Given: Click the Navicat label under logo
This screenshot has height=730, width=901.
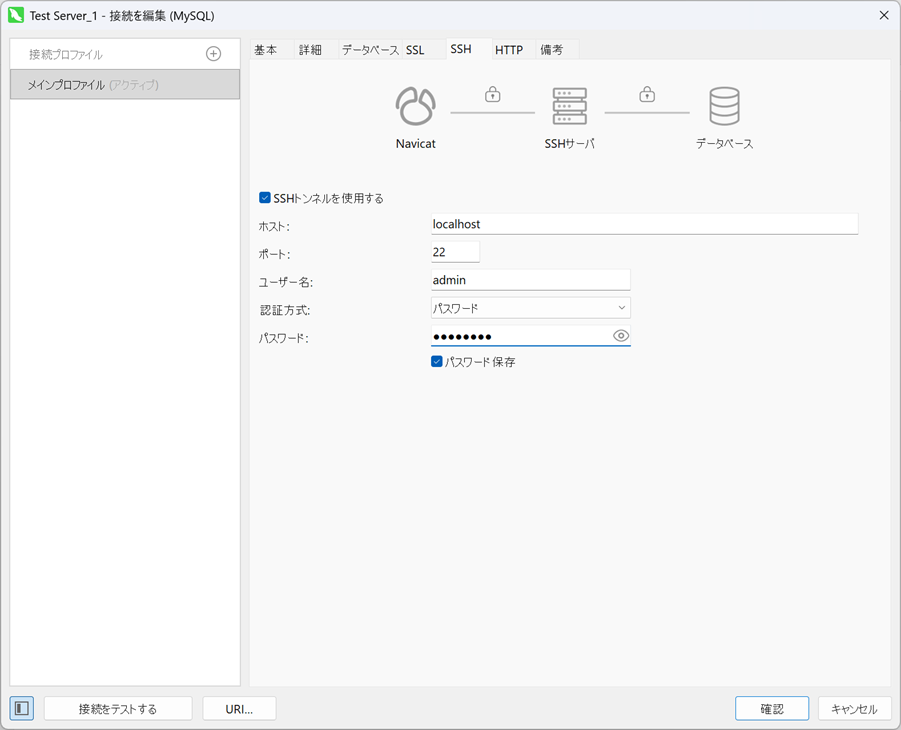Looking at the screenshot, I should point(415,144).
